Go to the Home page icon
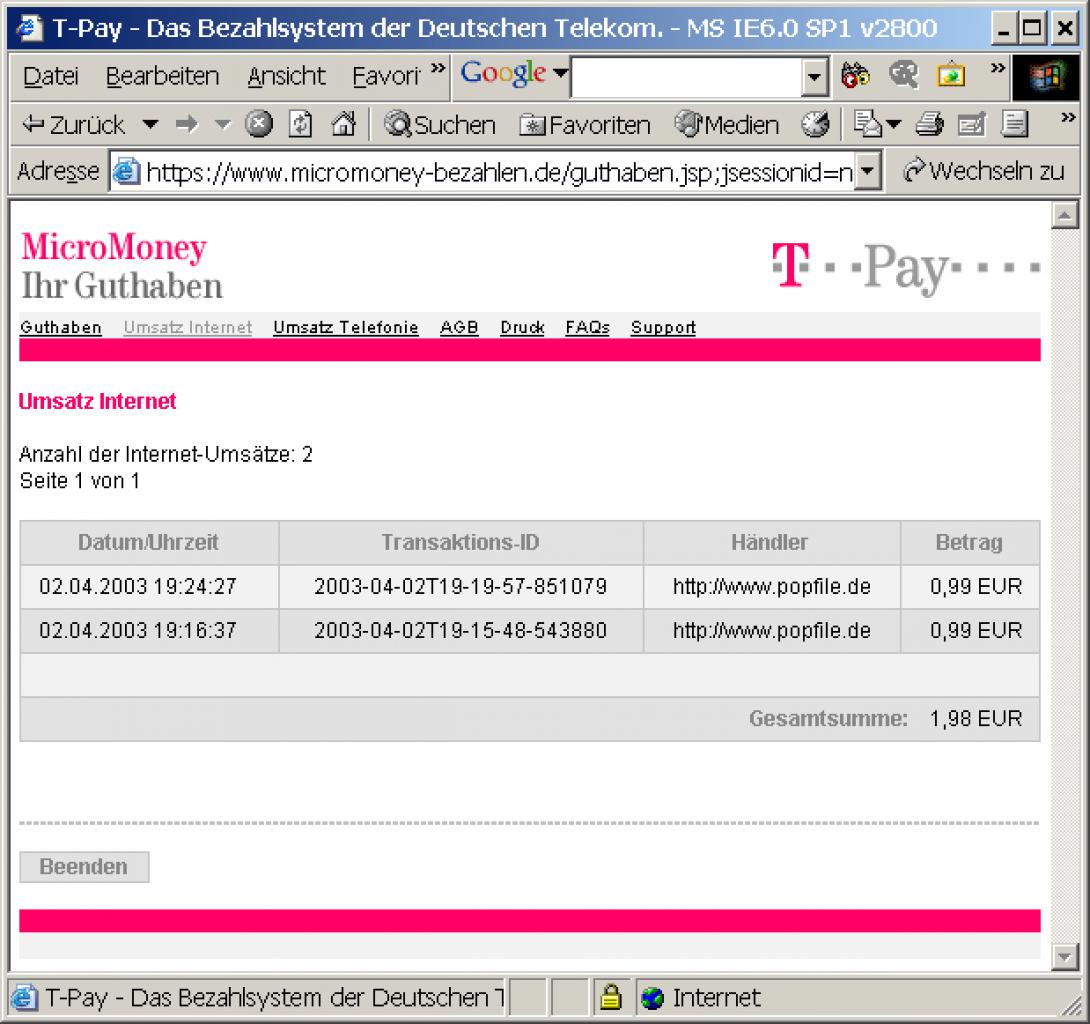The image size is (1090, 1024). point(343,124)
